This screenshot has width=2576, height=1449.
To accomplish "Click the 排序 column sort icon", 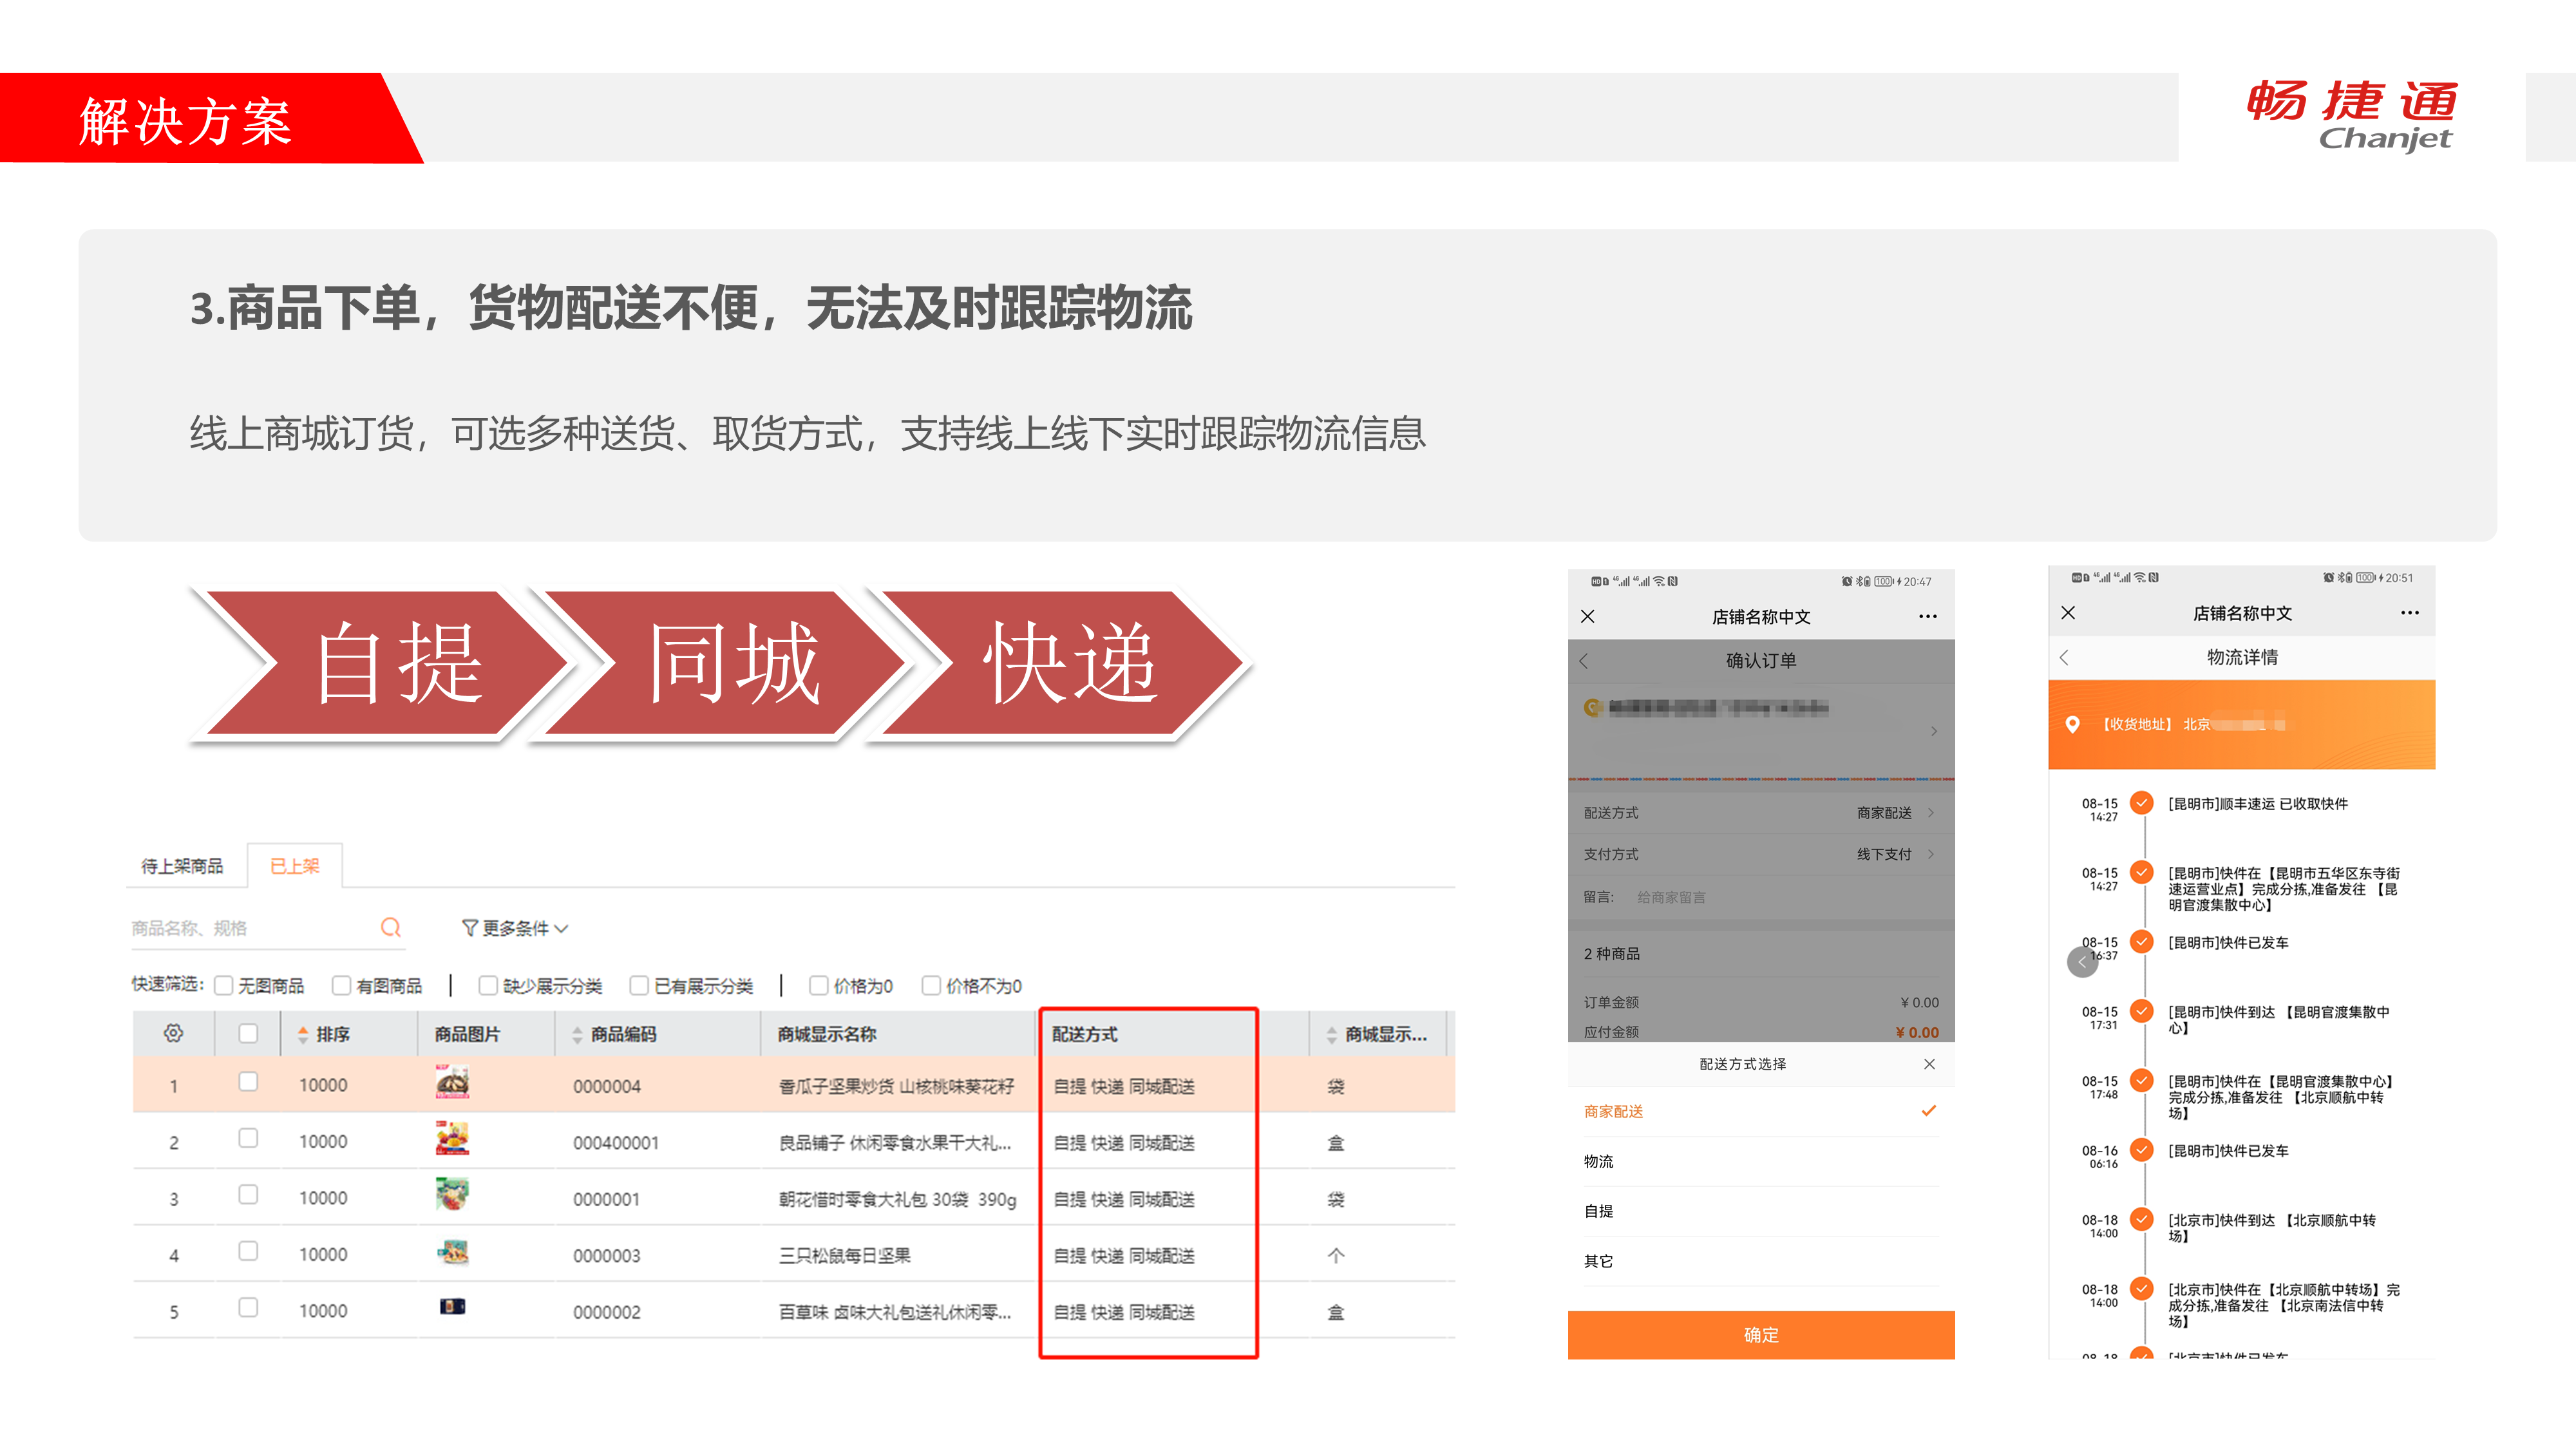I will point(303,1034).
